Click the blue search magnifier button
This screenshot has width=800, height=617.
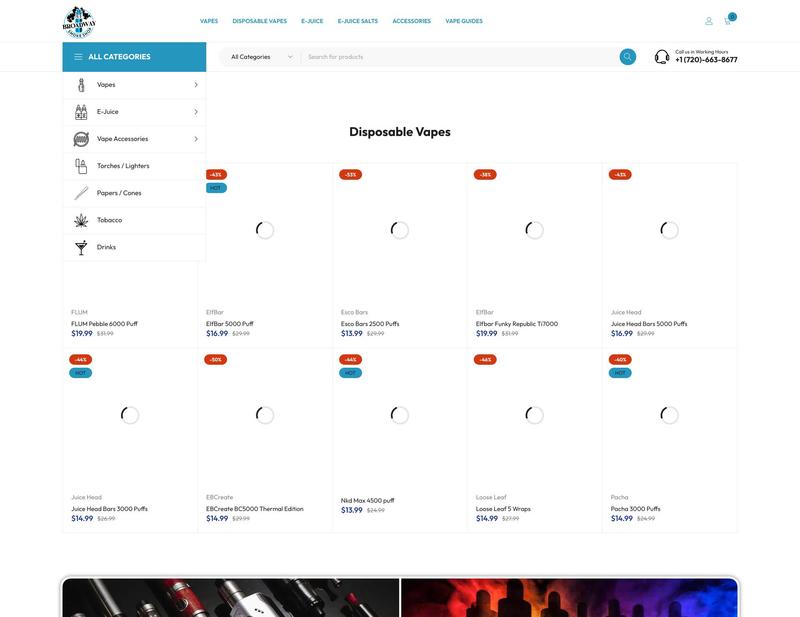point(628,57)
